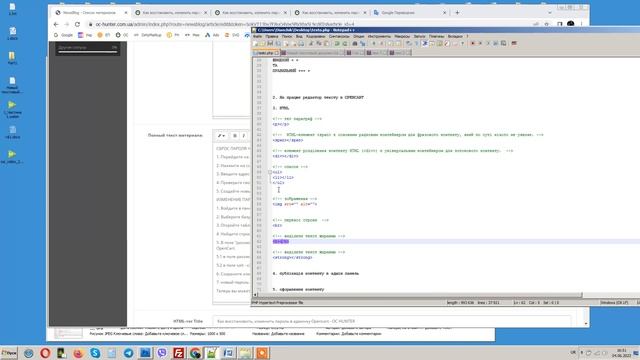Open the Плагины menu in Notepad++
640x360 pixels.
click(436, 36)
